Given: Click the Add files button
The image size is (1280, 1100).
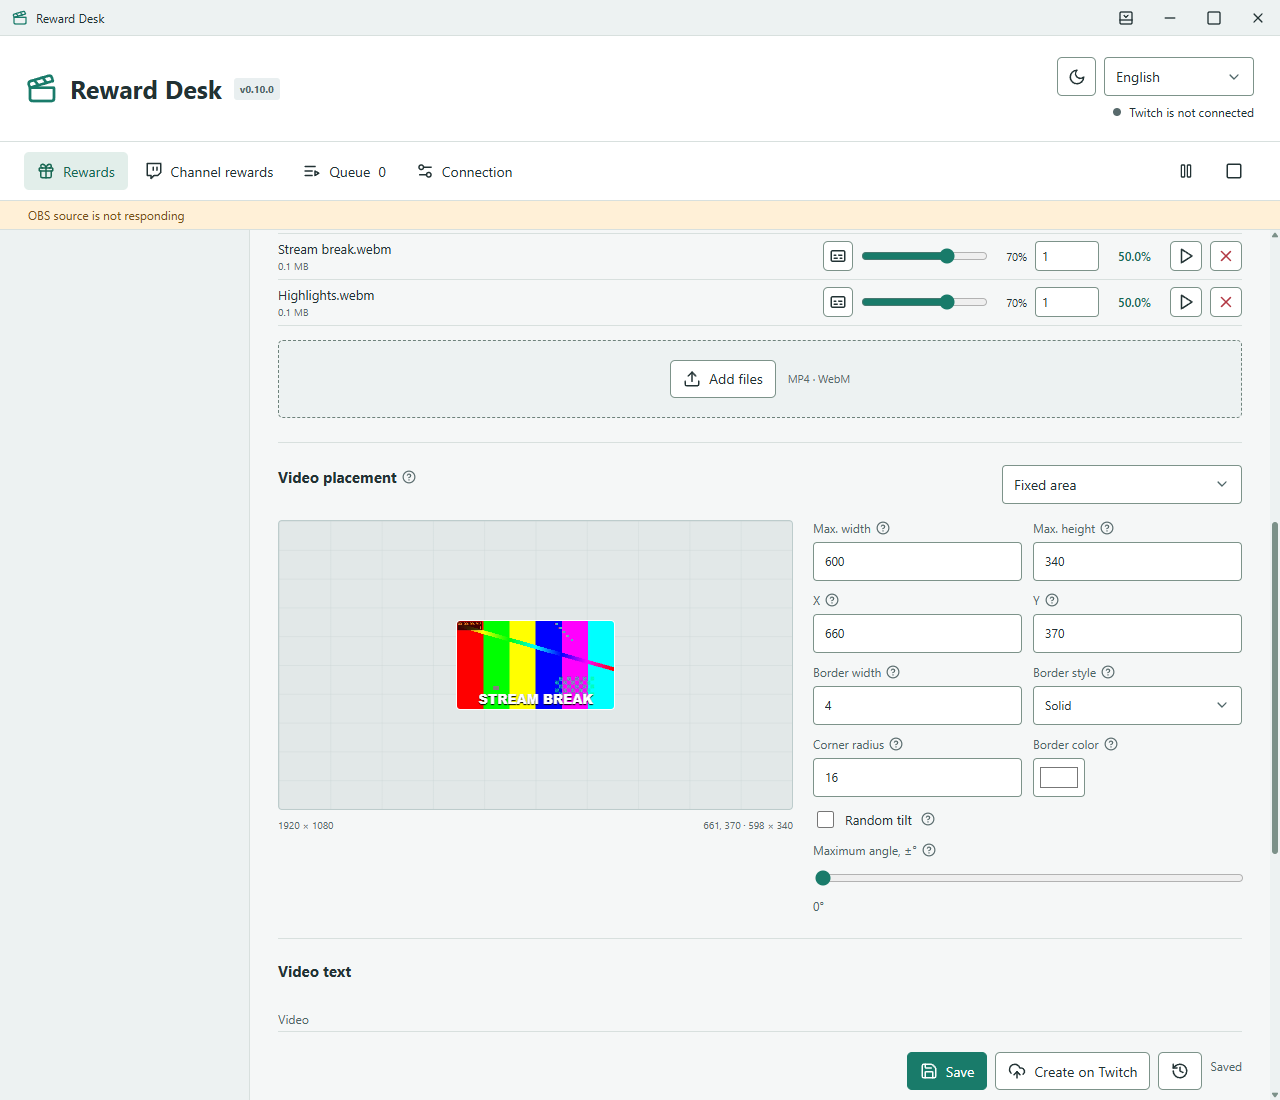Looking at the screenshot, I should click(722, 379).
